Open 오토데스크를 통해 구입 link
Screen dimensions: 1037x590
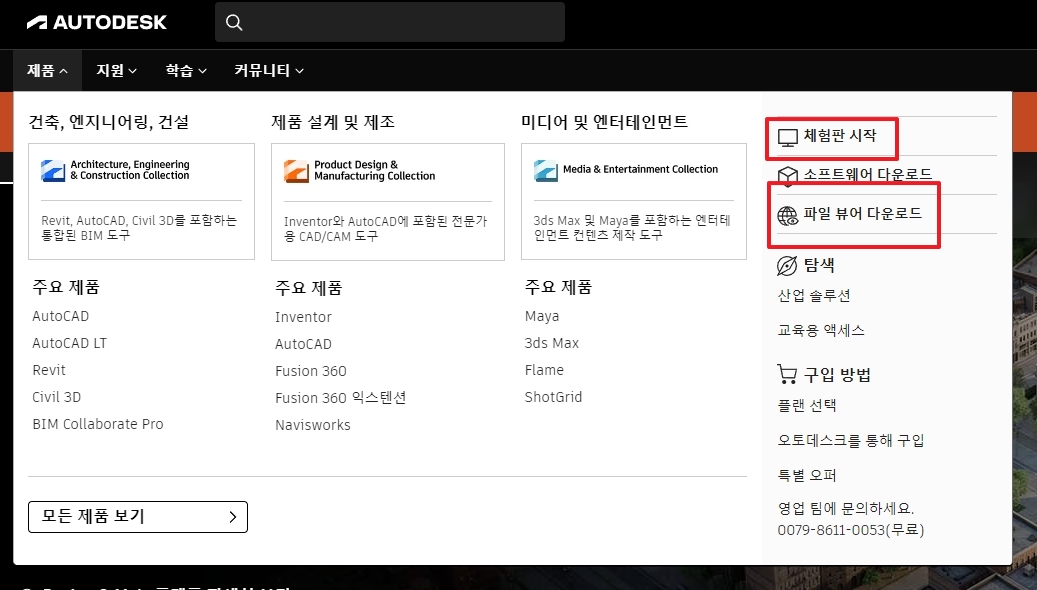(851, 441)
